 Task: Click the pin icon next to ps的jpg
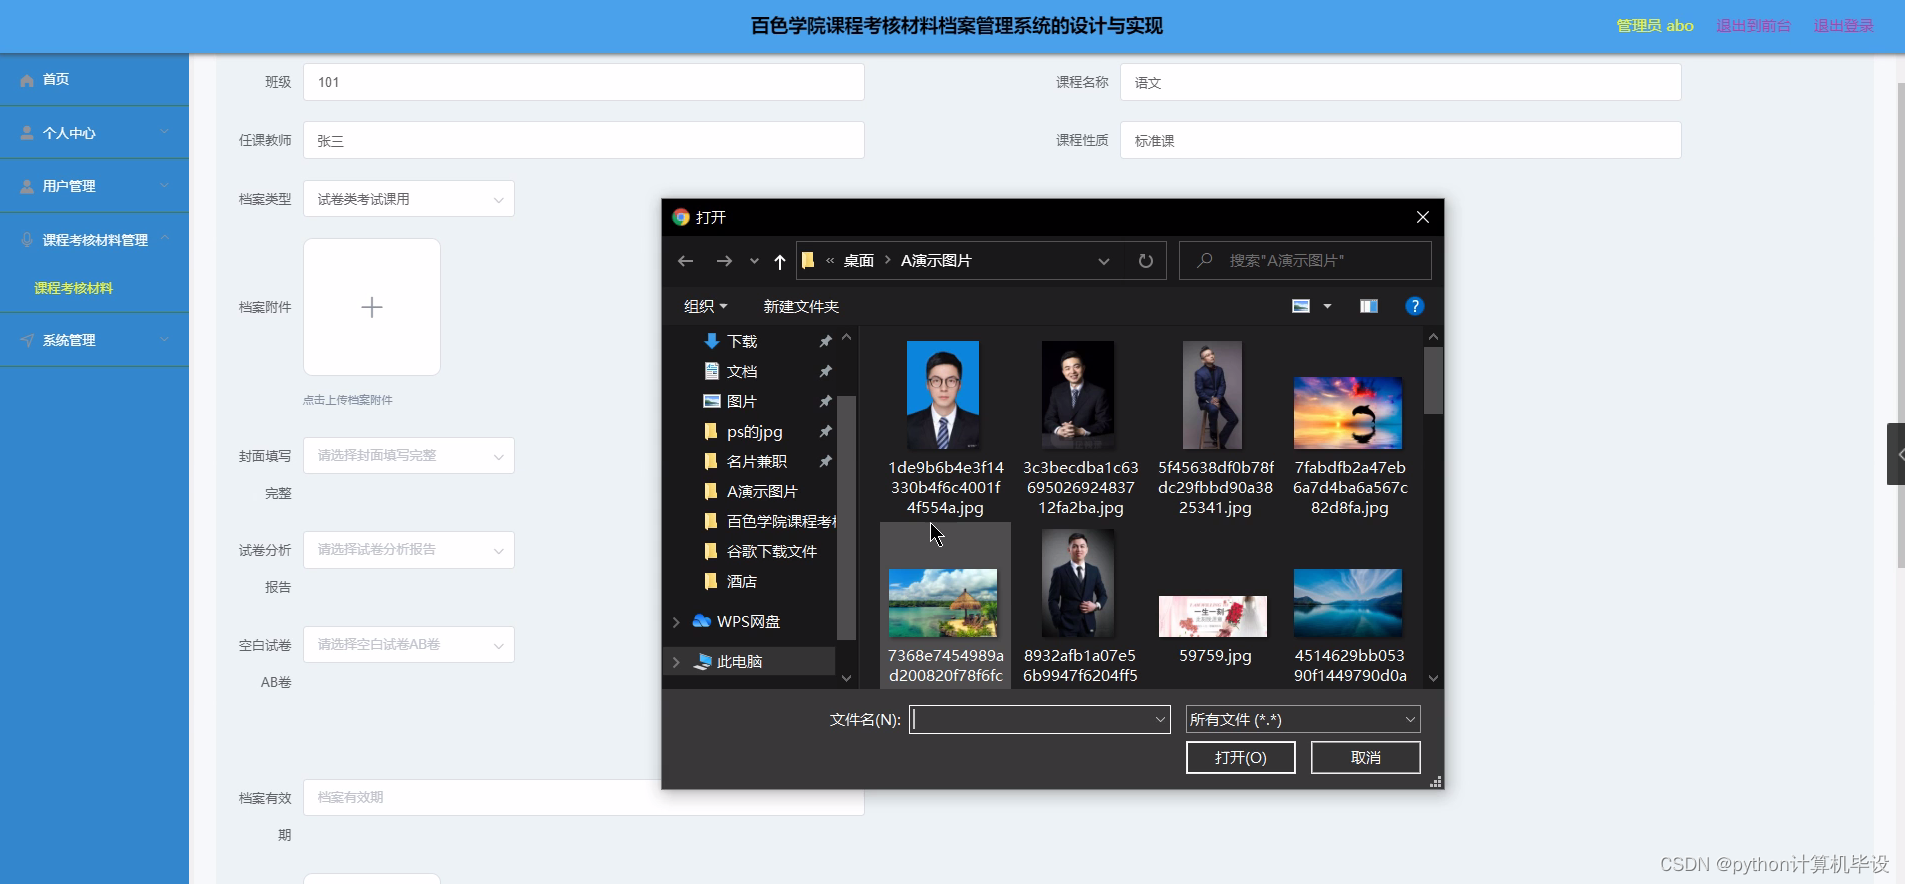coord(825,432)
